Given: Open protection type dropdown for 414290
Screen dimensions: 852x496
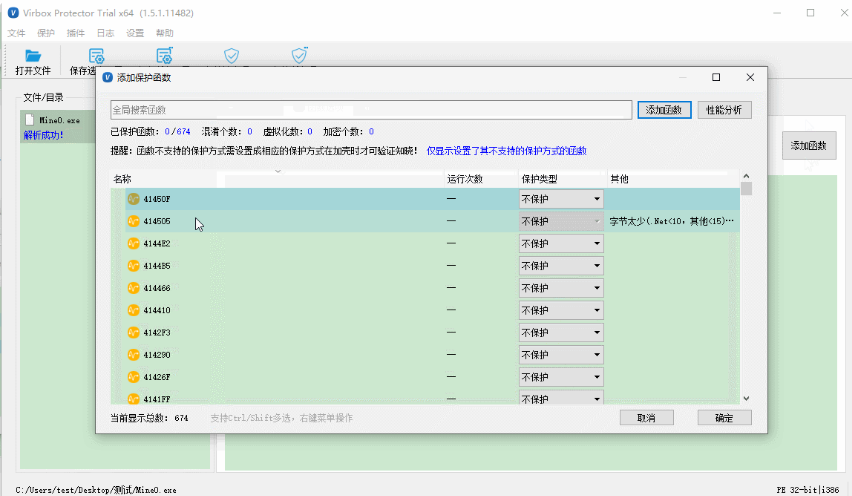Looking at the screenshot, I should click(x=561, y=355).
